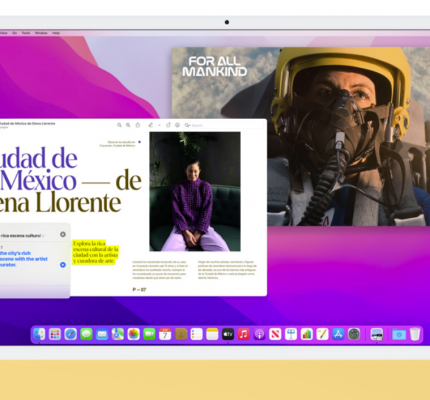Expand highlight tool dropdown arrow
430x400 pixels.
pyautogui.click(x=159, y=125)
